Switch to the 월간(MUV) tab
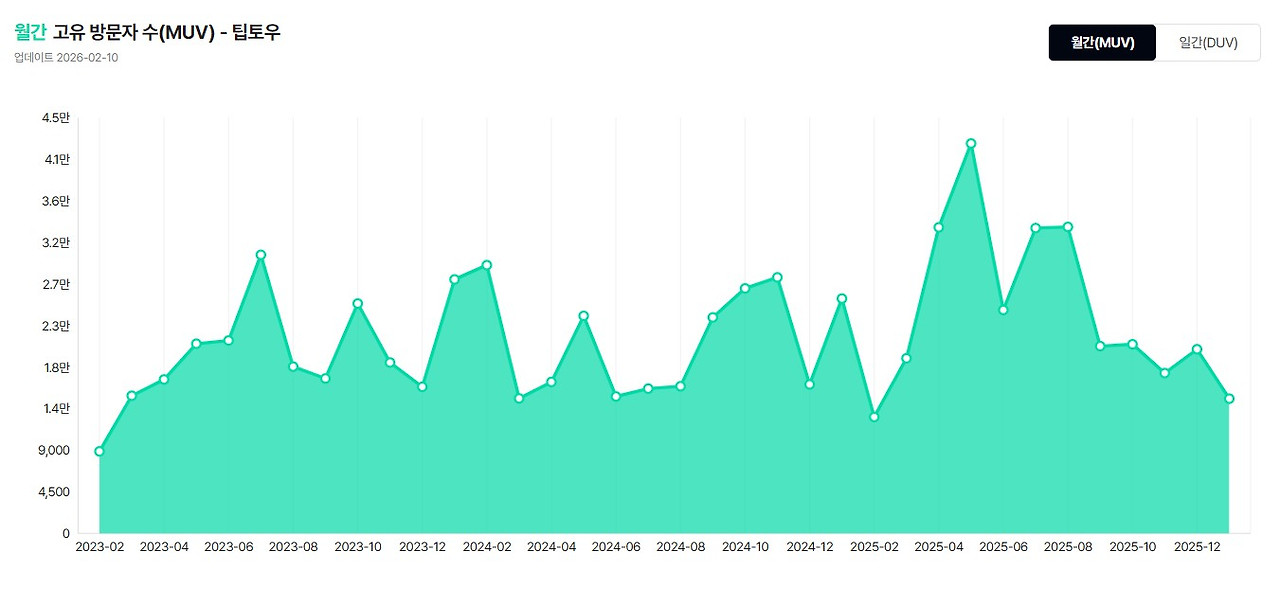The height and width of the screenshot is (589, 1280). pyautogui.click(x=1102, y=43)
